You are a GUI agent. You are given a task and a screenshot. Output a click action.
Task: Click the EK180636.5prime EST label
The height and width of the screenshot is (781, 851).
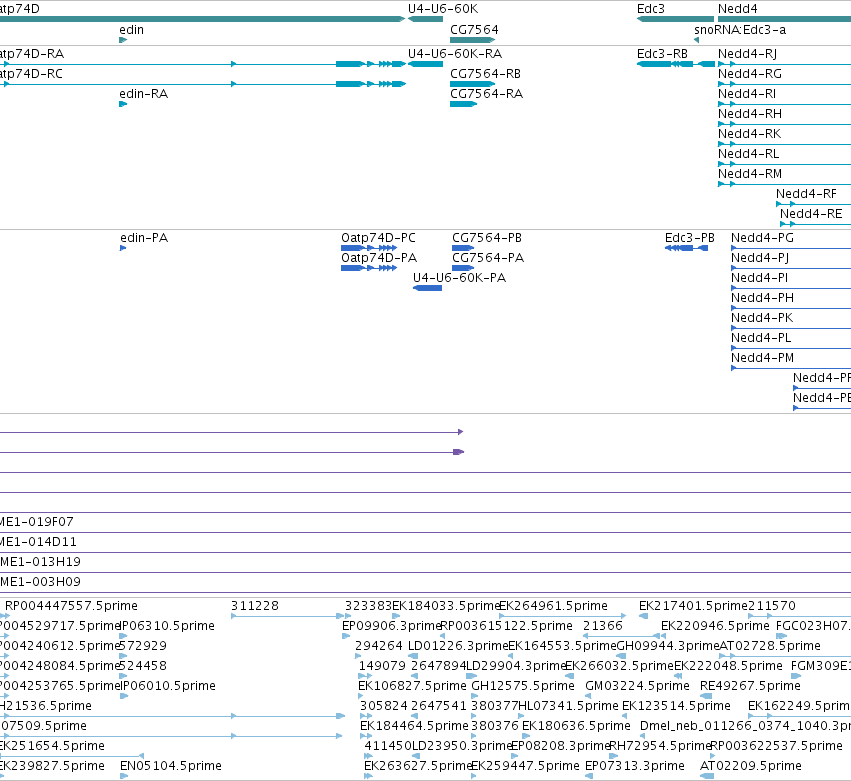coord(576,726)
